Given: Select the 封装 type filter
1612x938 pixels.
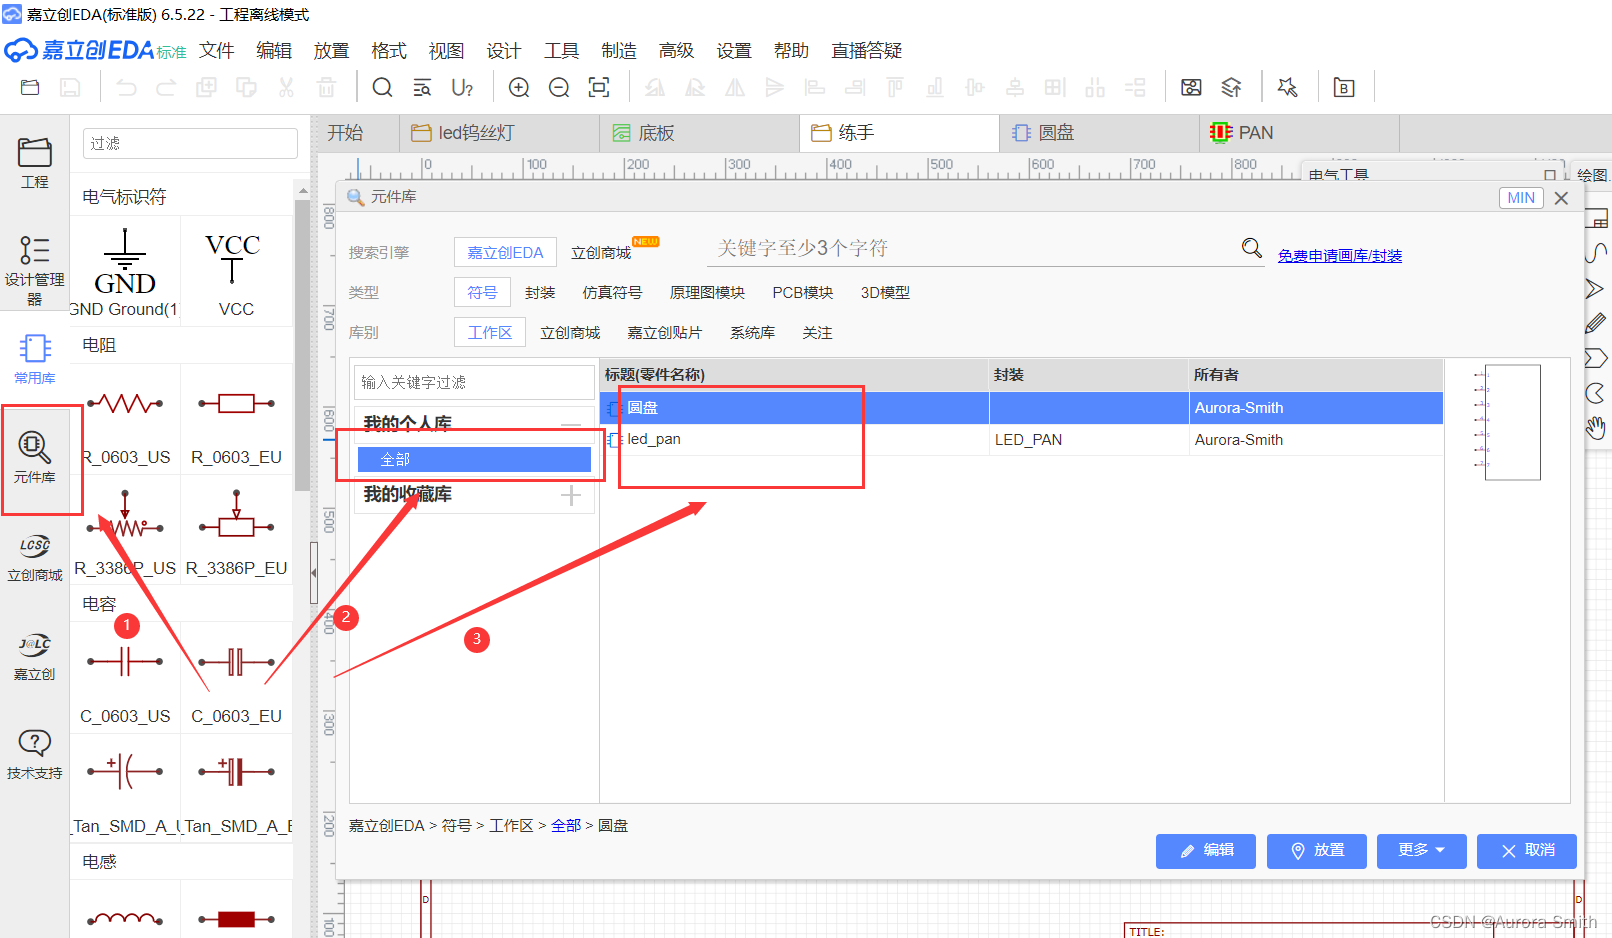Looking at the screenshot, I should (540, 292).
